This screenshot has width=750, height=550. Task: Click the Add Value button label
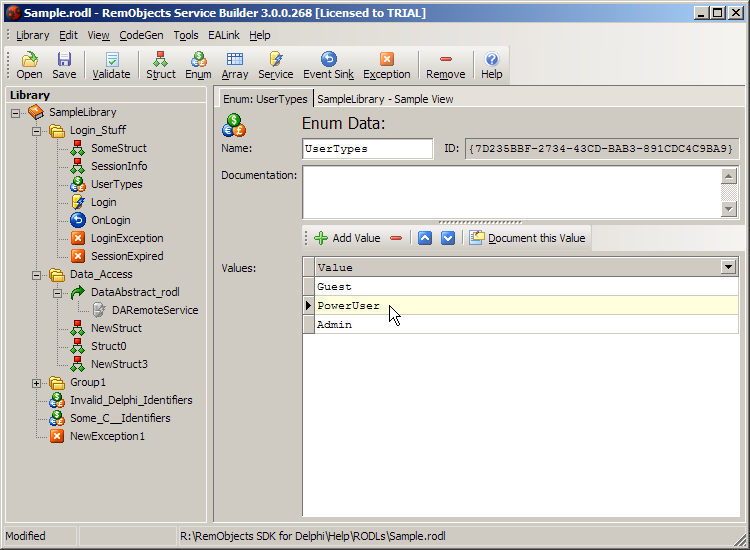click(356, 238)
